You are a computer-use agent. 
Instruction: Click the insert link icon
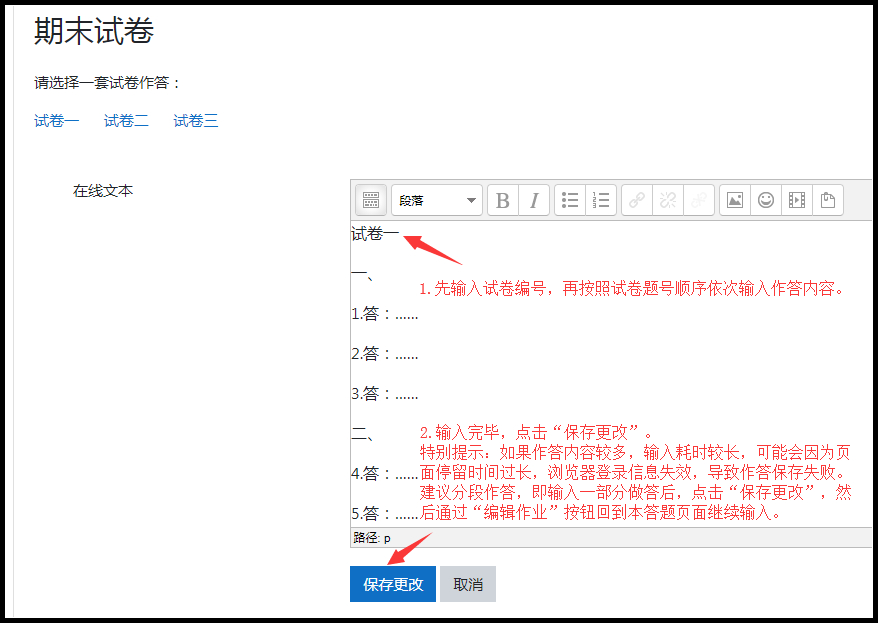click(x=637, y=200)
